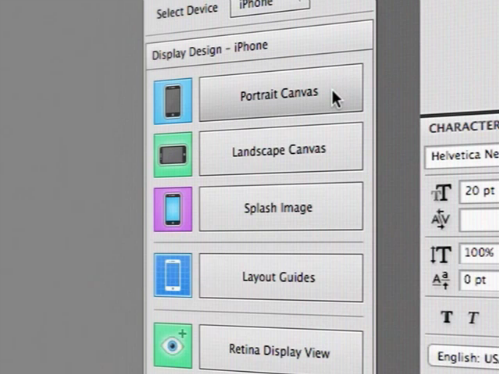The height and width of the screenshot is (374, 499).
Task: Click the font size TT icon
Action: (x=441, y=193)
